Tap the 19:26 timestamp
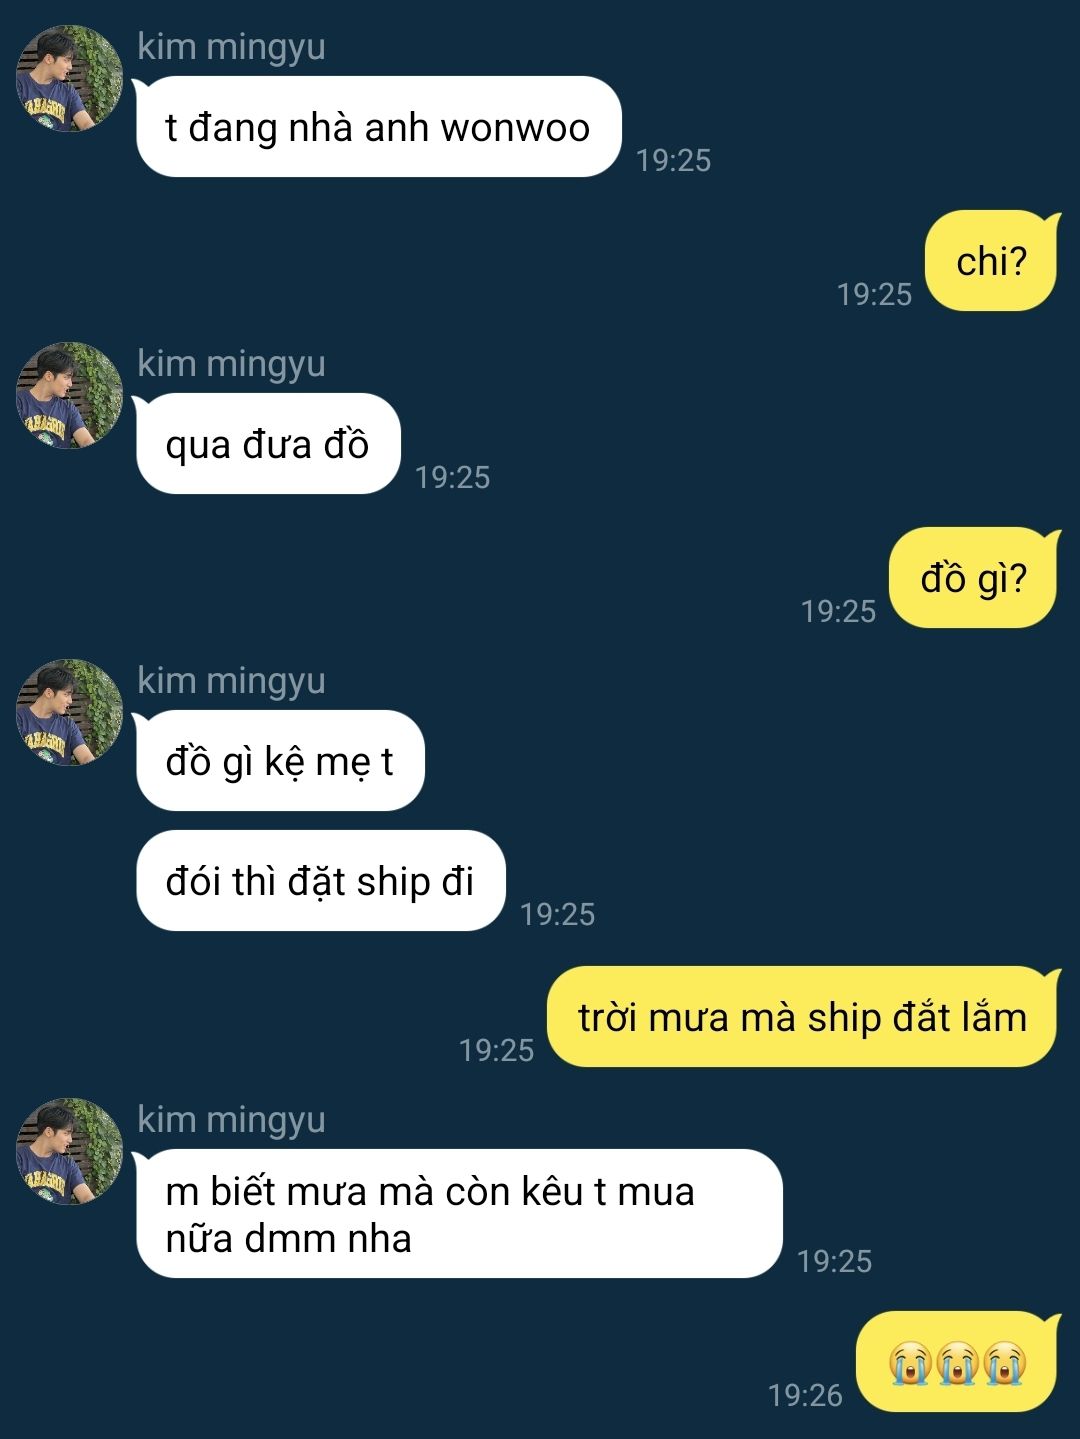 (805, 1395)
